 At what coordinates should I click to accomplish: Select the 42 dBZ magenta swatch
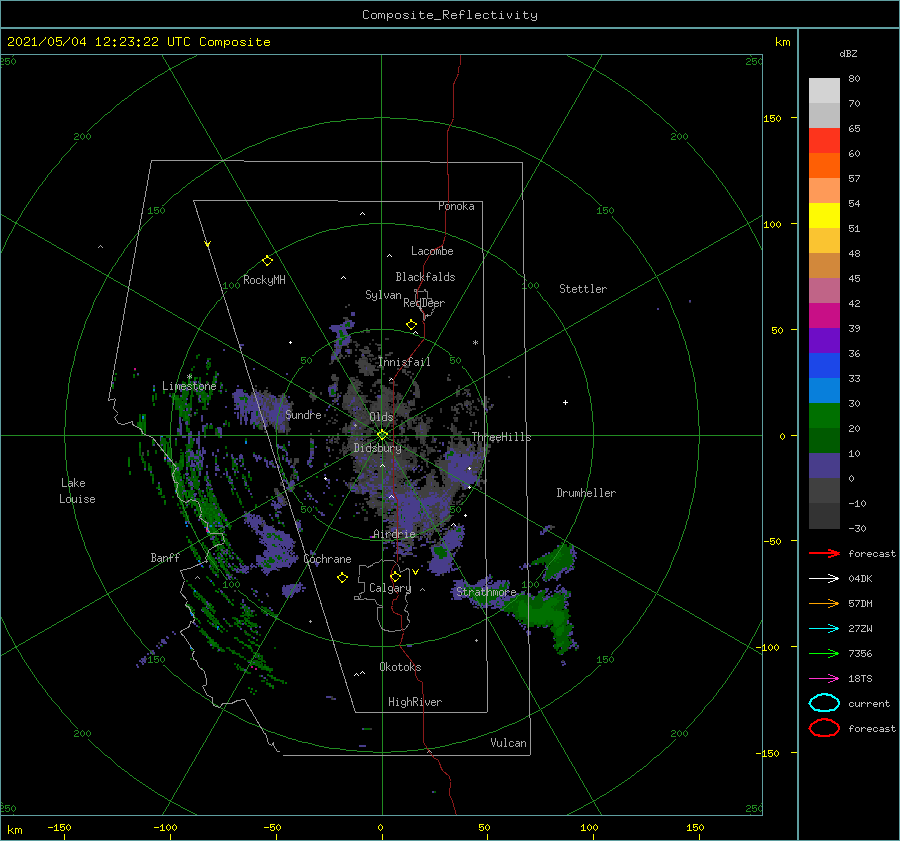coord(824,315)
